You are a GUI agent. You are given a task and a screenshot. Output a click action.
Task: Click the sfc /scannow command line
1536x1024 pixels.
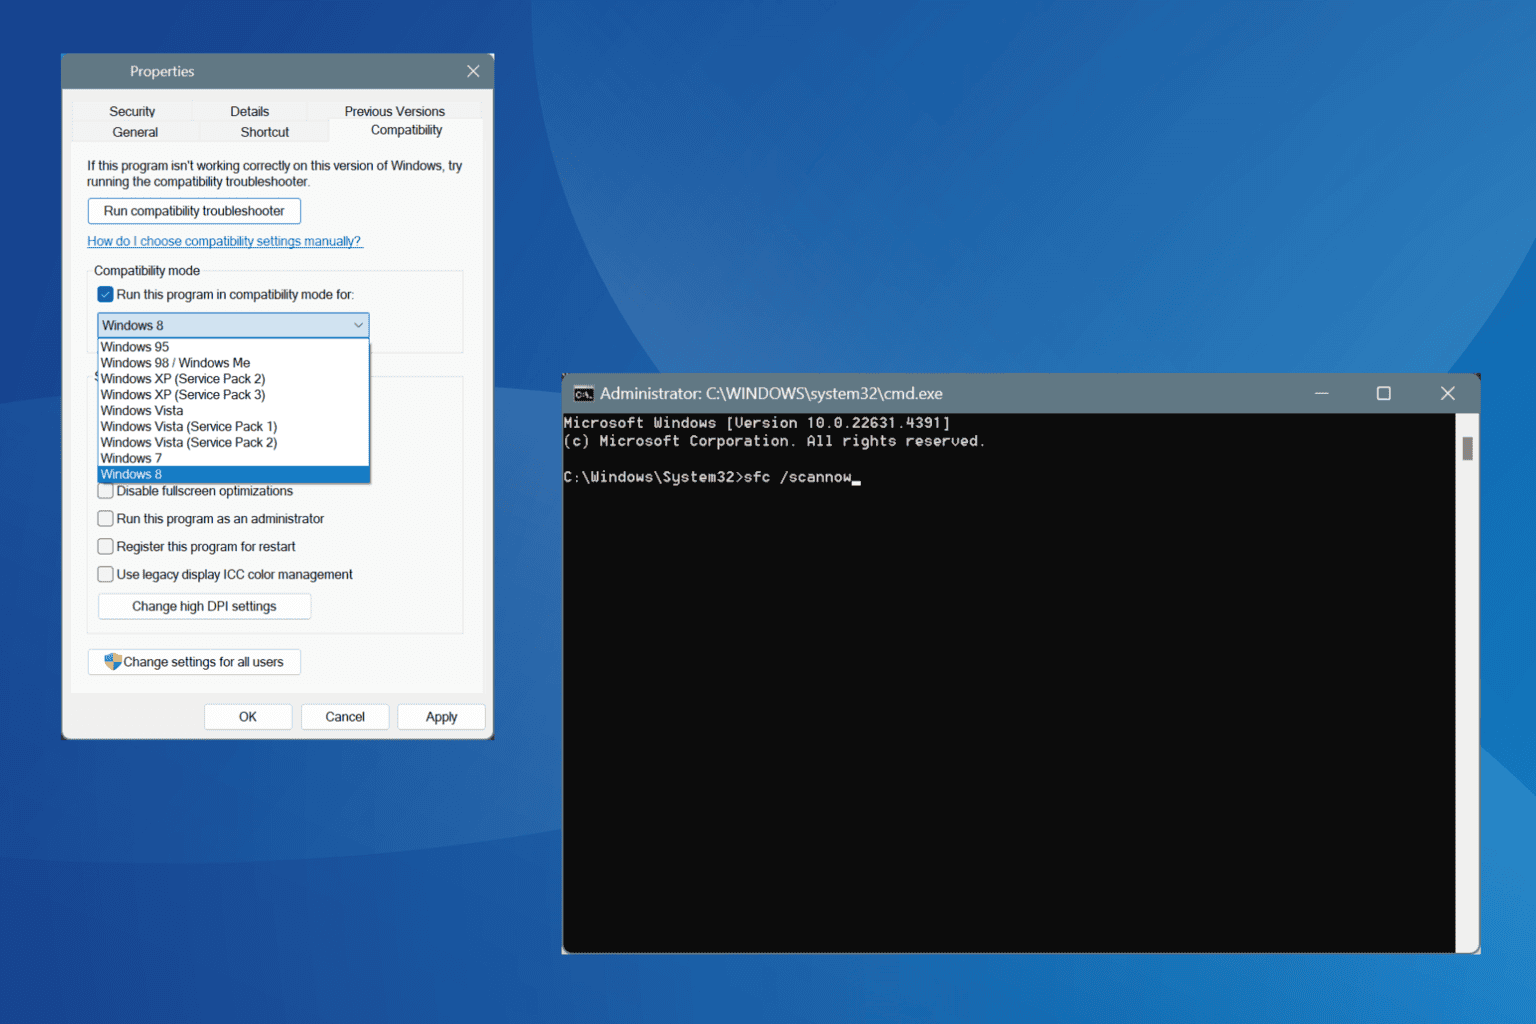tap(712, 477)
